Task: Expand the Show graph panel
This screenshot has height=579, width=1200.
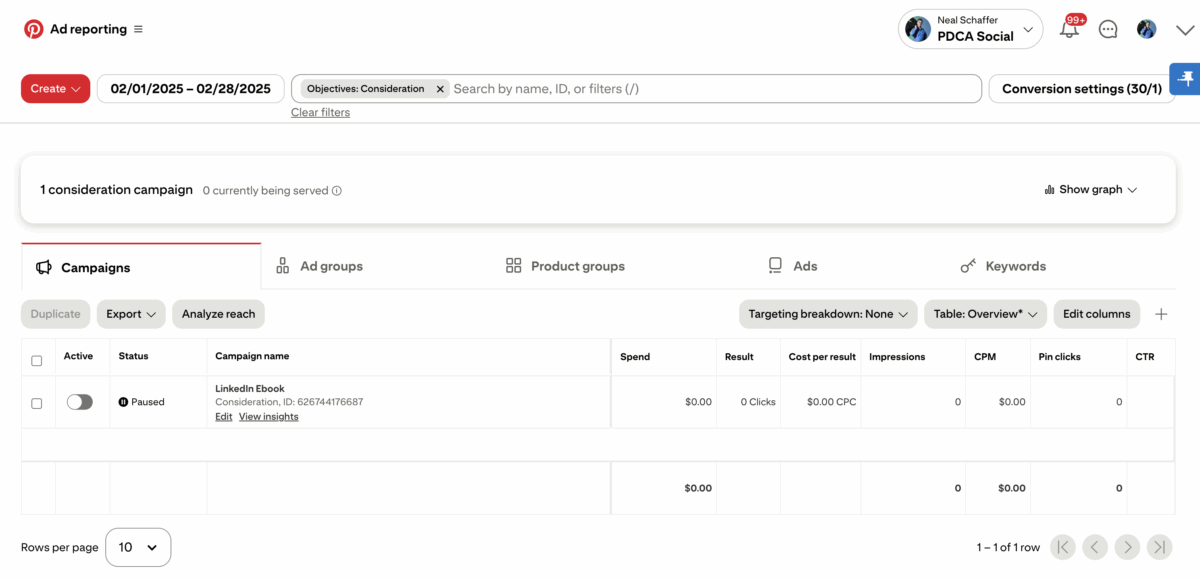Action: coord(1090,190)
